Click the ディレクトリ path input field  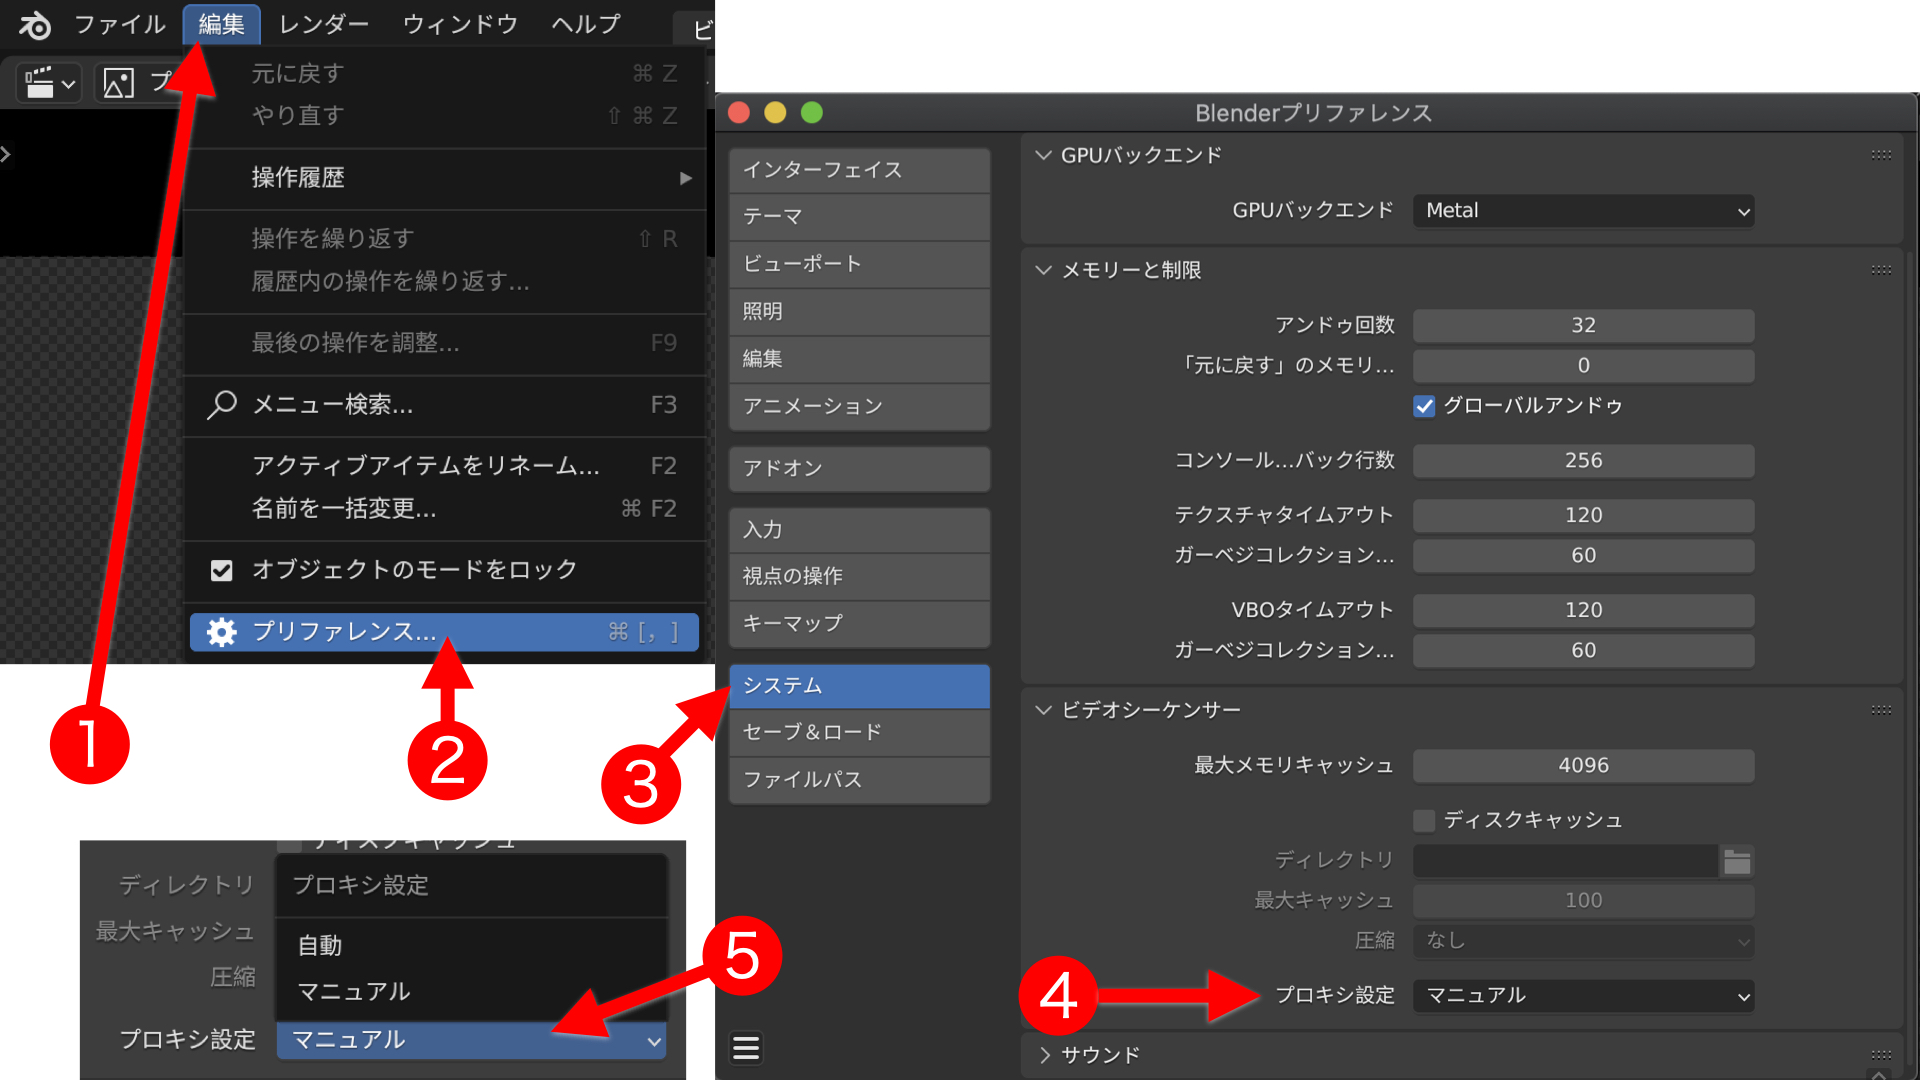[1565, 861]
